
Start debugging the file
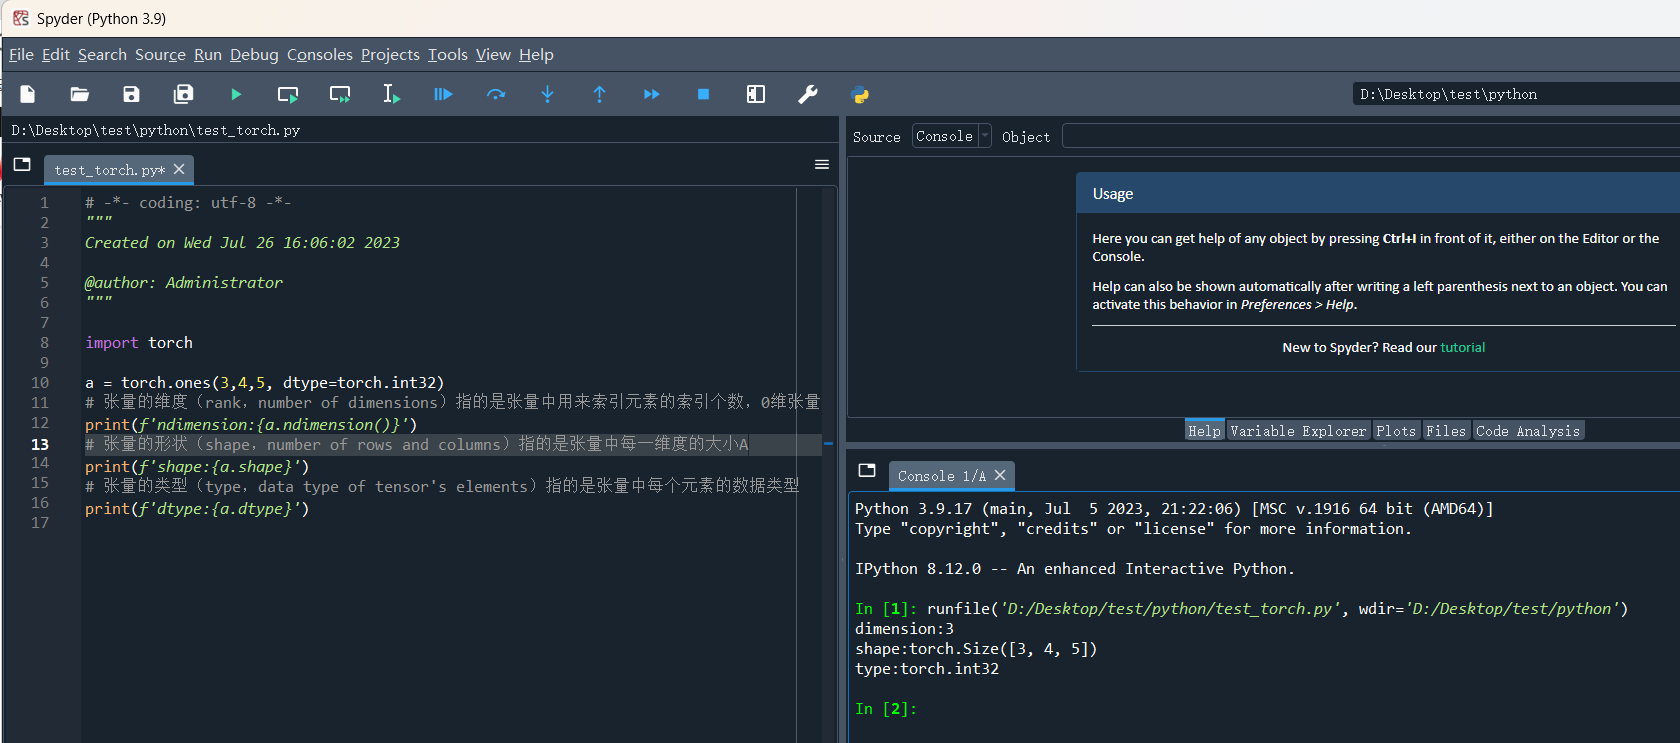coord(443,94)
